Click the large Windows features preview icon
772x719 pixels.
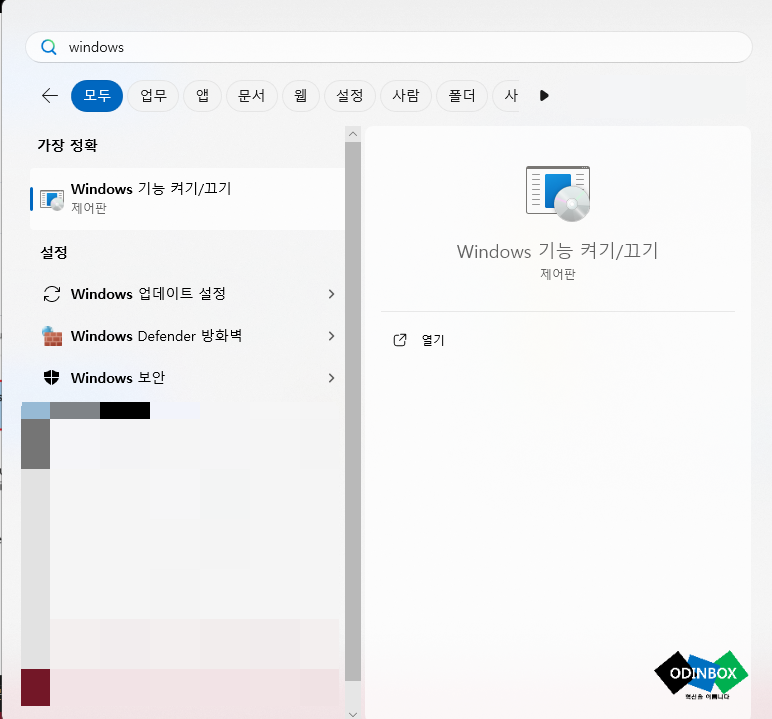pyautogui.click(x=558, y=194)
